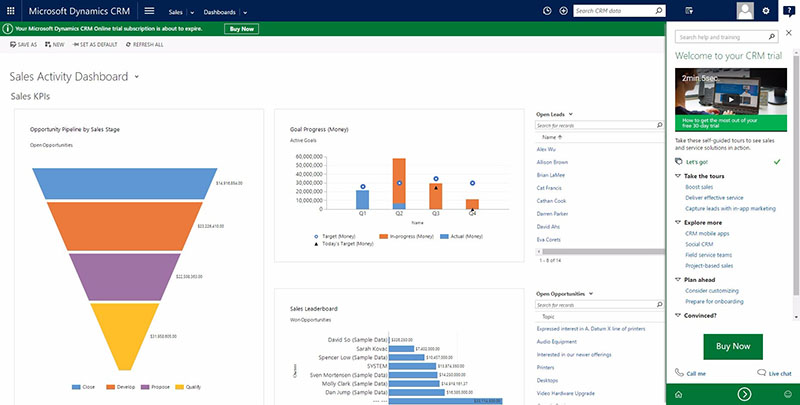Open the Audio Equipment opportunity
This screenshot has width=800, height=405.
pyautogui.click(x=557, y=342)
